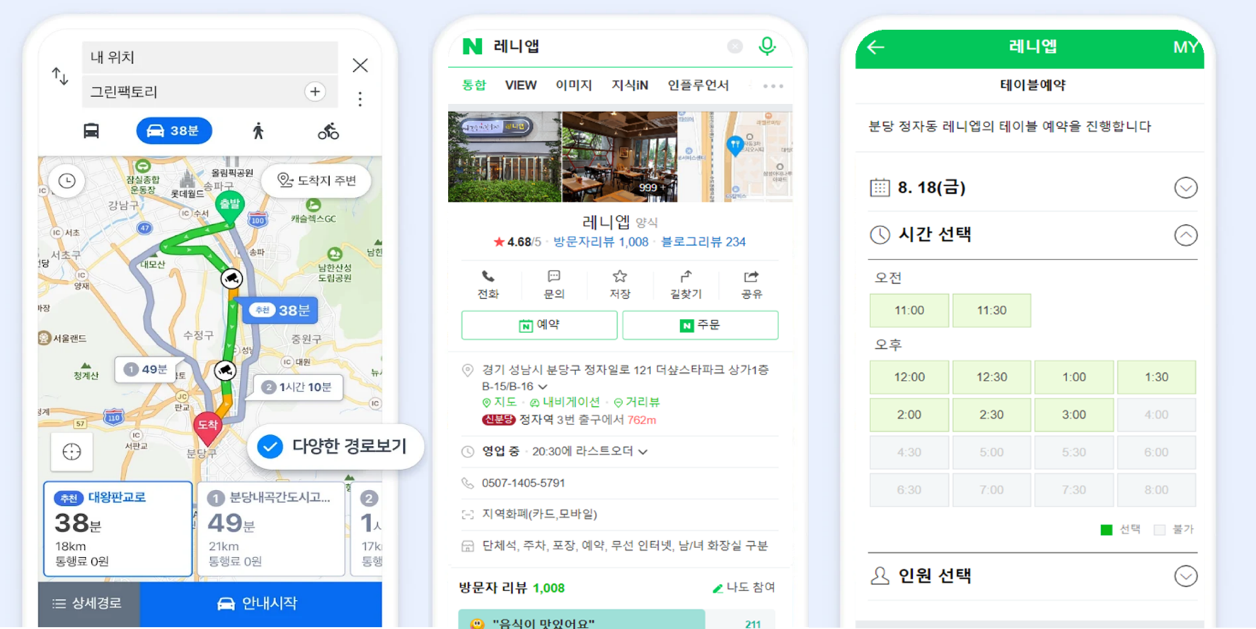
Task: Choose the walking route icon
Action: [258, 131]
